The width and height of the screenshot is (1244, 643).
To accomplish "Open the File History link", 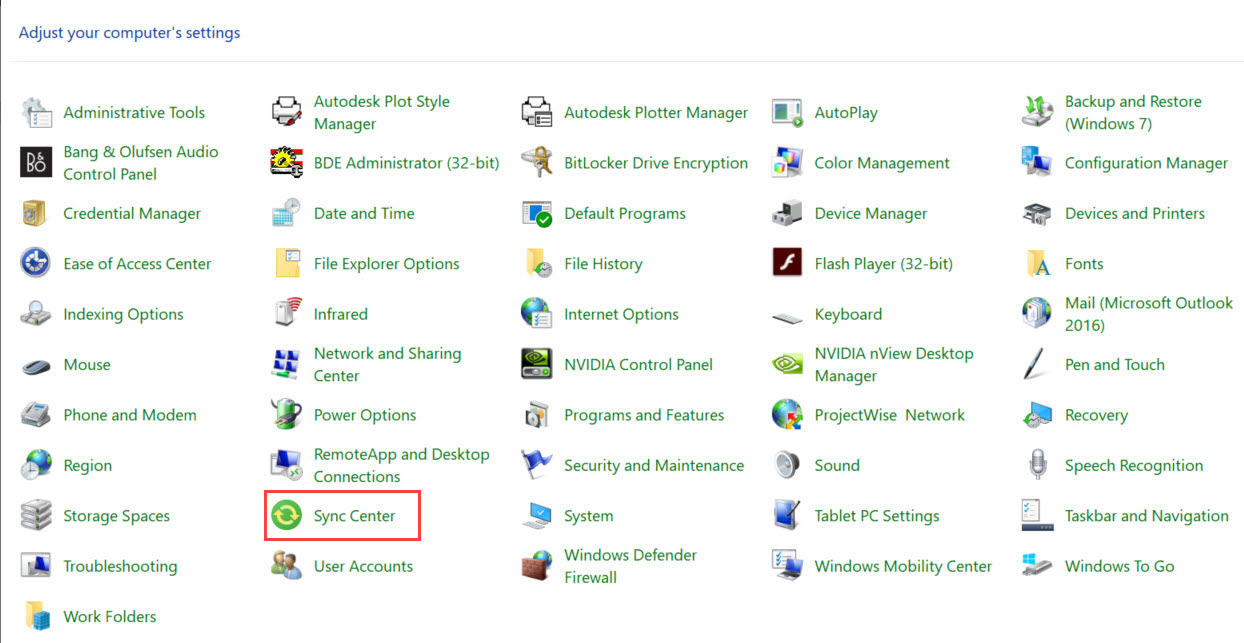I will [x=603, y=264].
